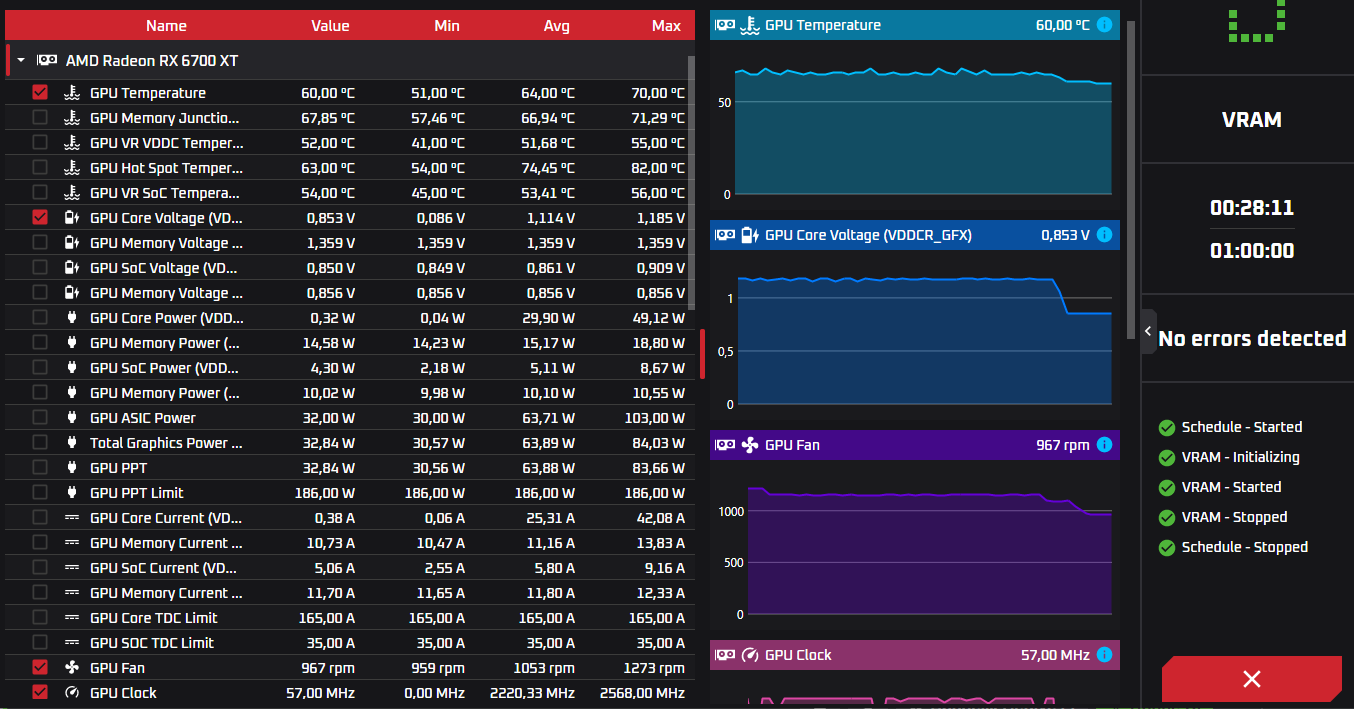Click the 60,00 °C value in graph header
This screenshot has height=709, width=1354.
[1062, 25]
